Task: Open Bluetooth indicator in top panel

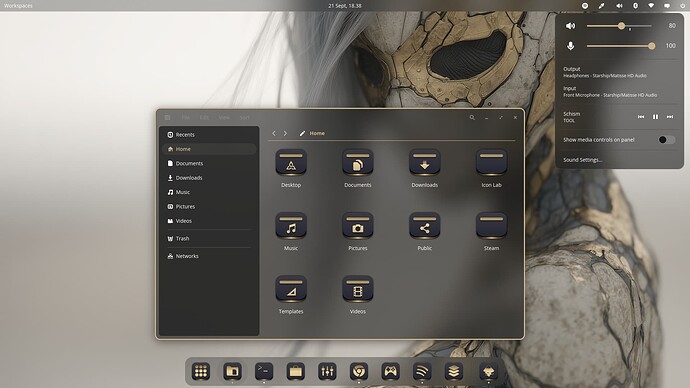Action: pos(635,6)
